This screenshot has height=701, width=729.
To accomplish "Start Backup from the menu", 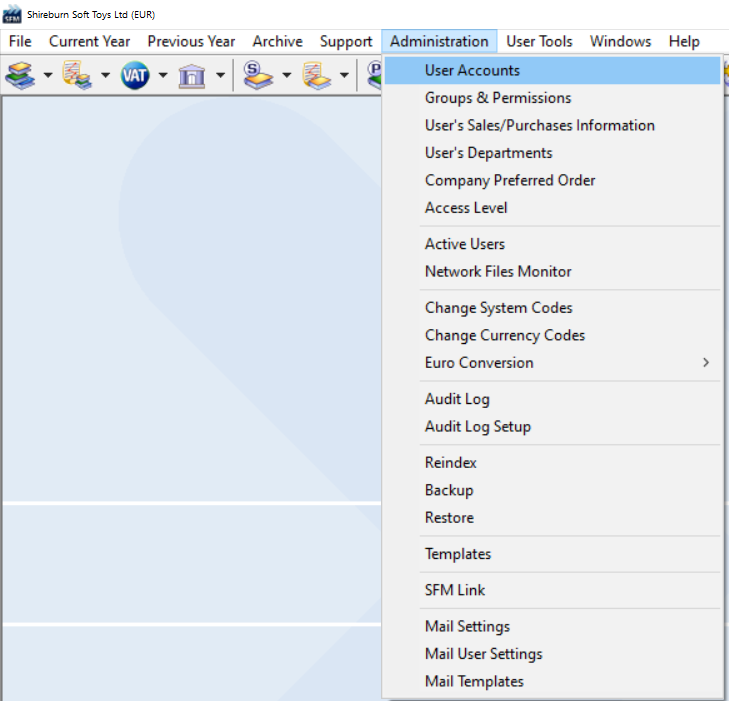I will tap(552, 490).
